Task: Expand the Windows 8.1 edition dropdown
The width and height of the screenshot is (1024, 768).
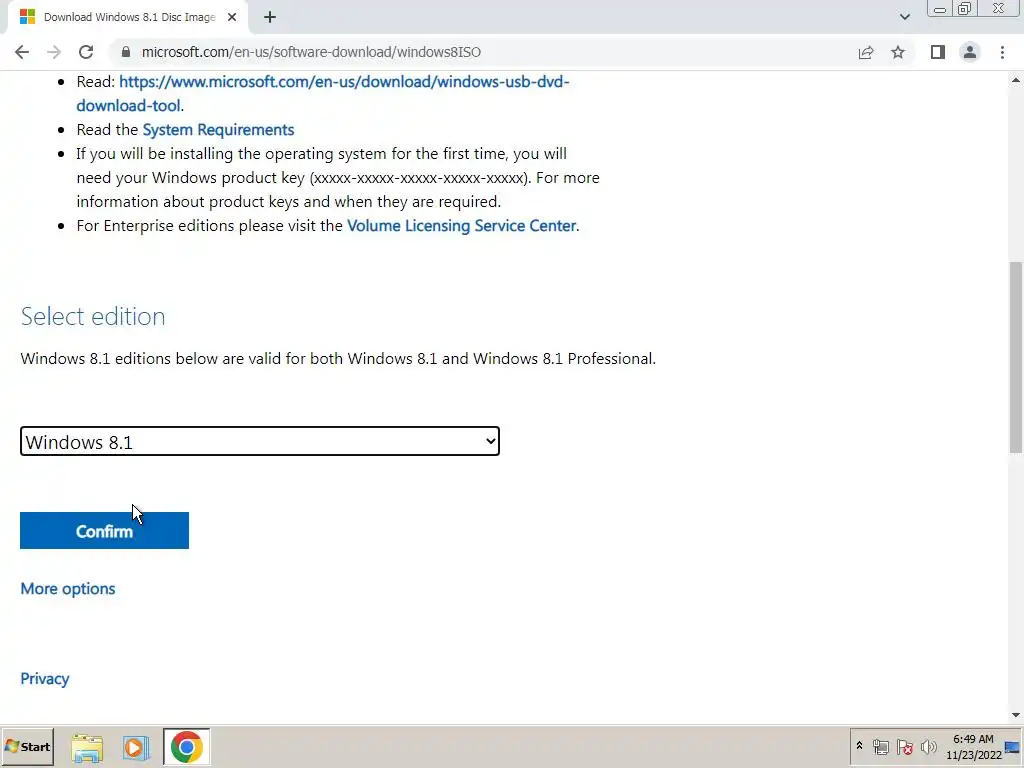Action: pos(260,441)
